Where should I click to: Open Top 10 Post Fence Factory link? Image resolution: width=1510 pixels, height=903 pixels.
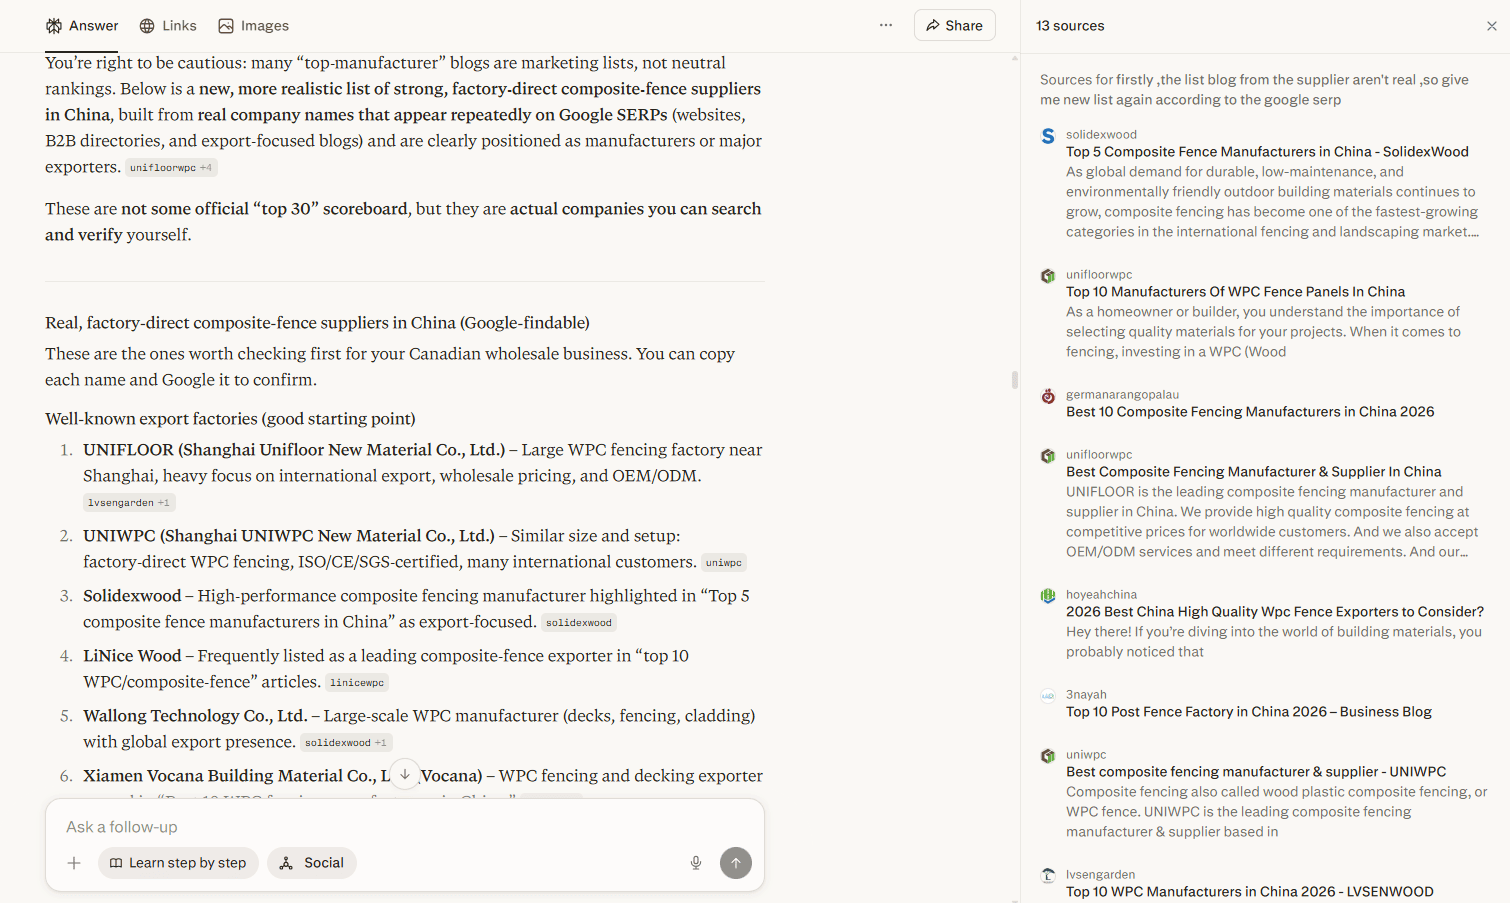[x=1248, y=712]
